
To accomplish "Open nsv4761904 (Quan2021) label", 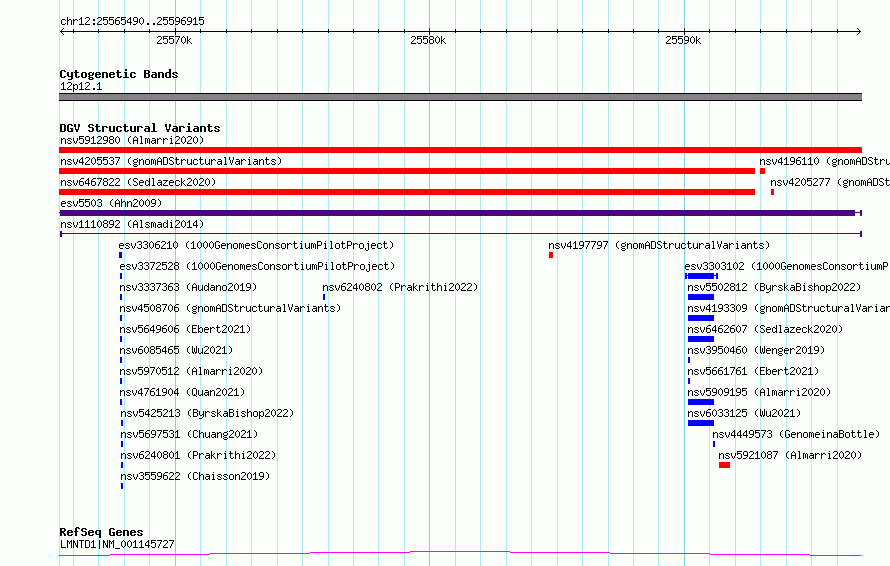I will (182, 392).
